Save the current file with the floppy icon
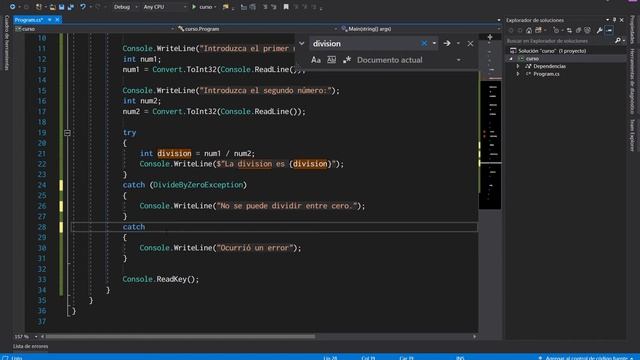 click(x=62, y=7)
